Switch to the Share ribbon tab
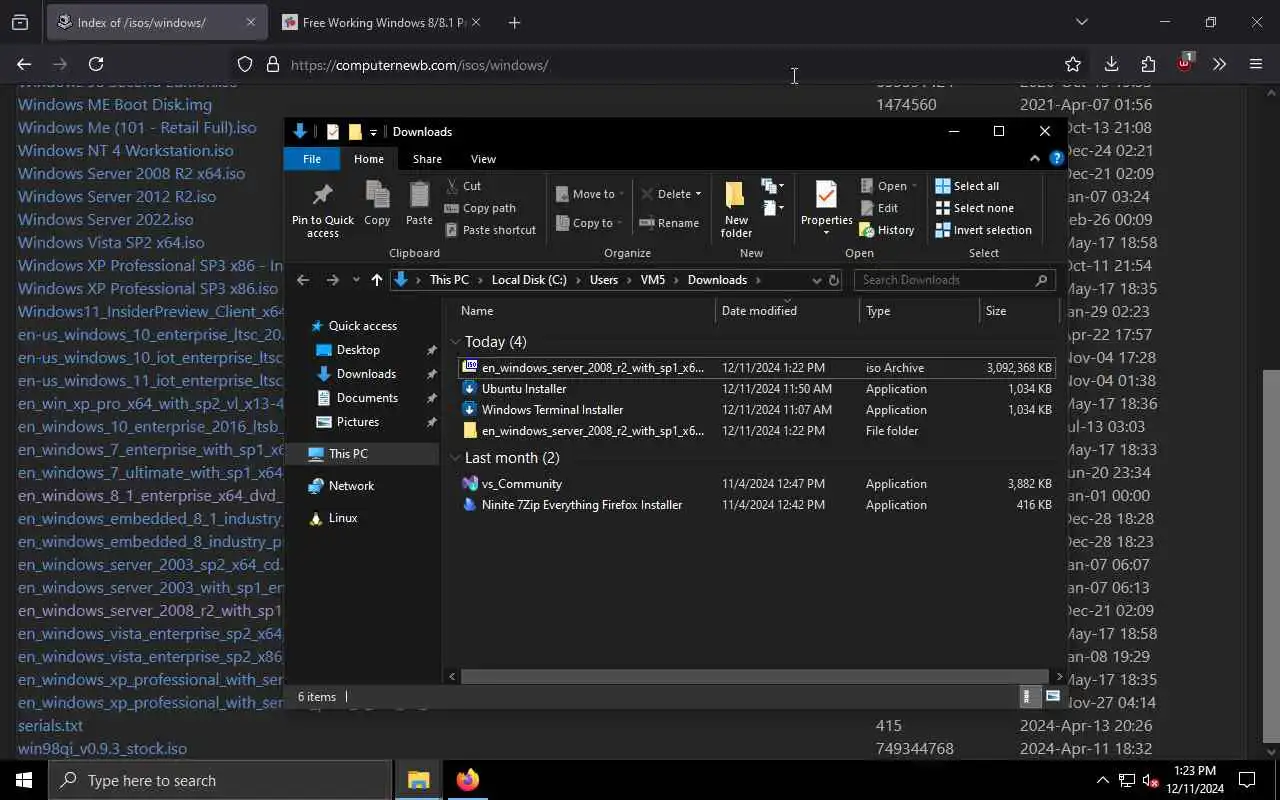The image size is (1280, 800). click(x=427, y=159)
